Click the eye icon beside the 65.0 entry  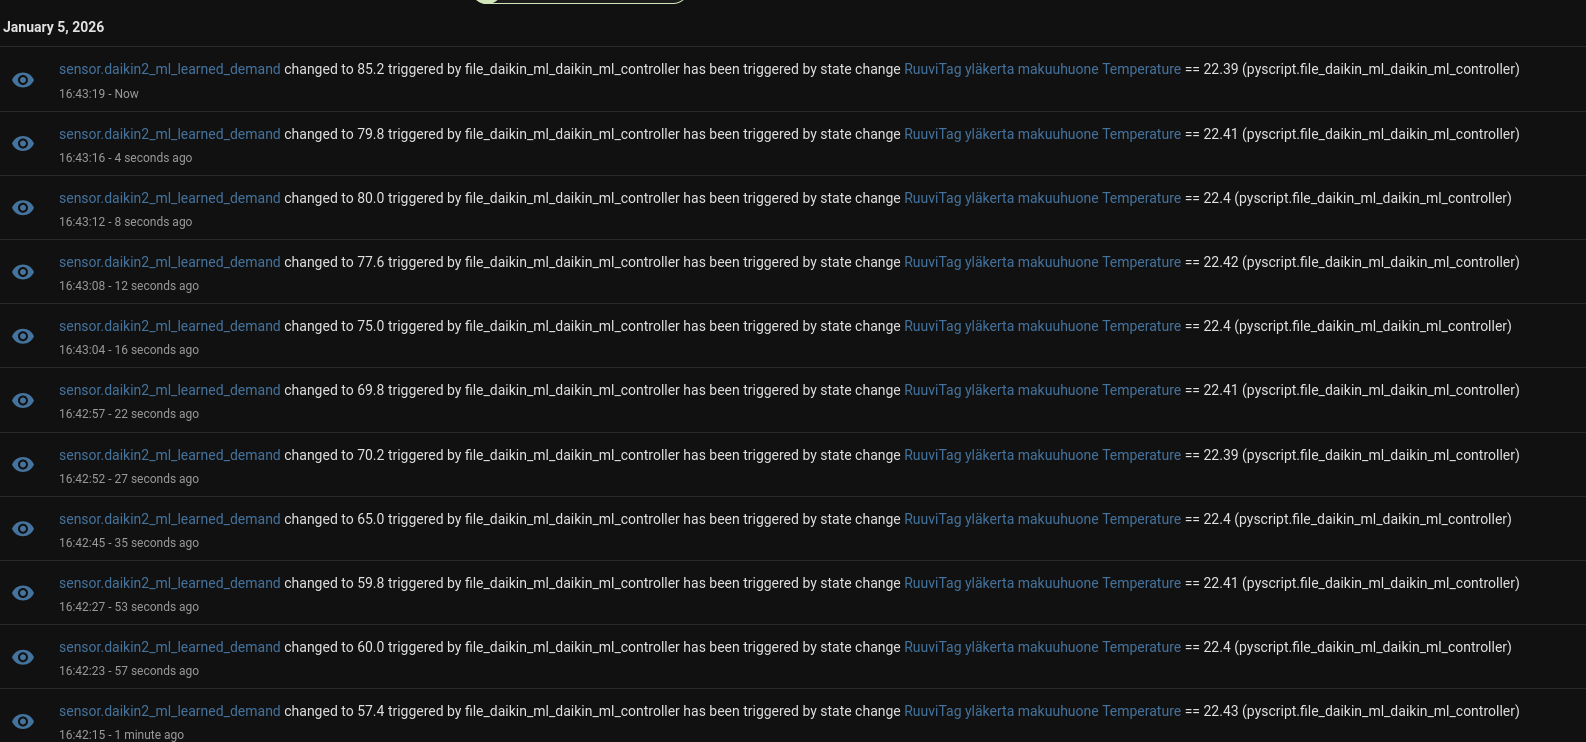[x=23, y=529]
